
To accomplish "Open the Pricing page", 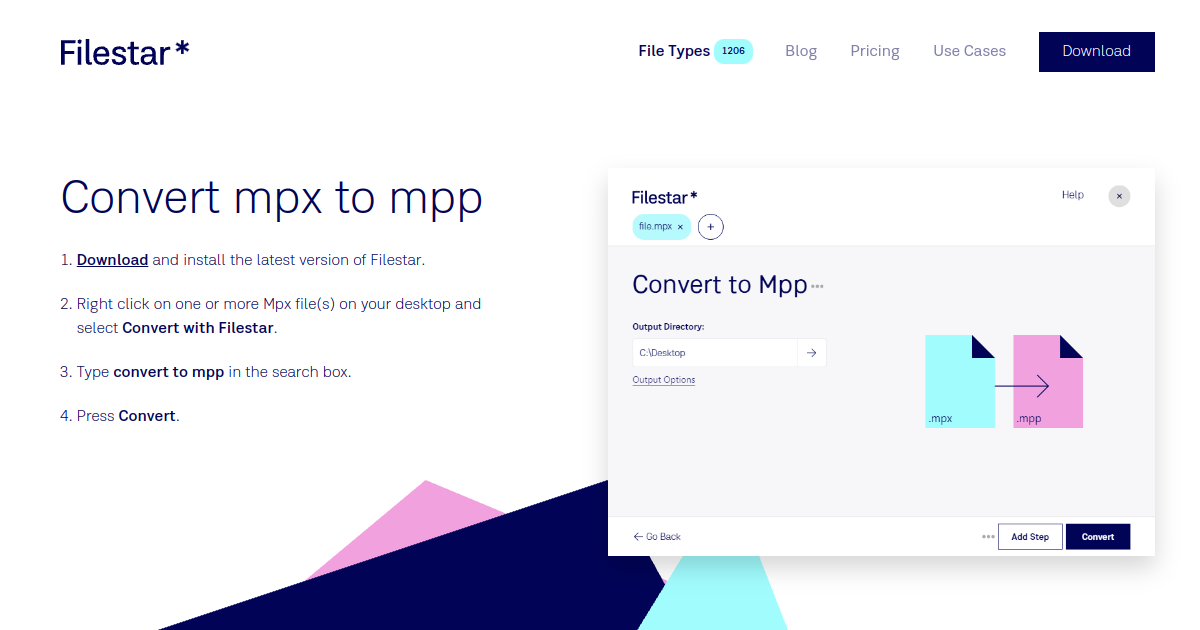I will pyautogui.click(x=875, y=51).
